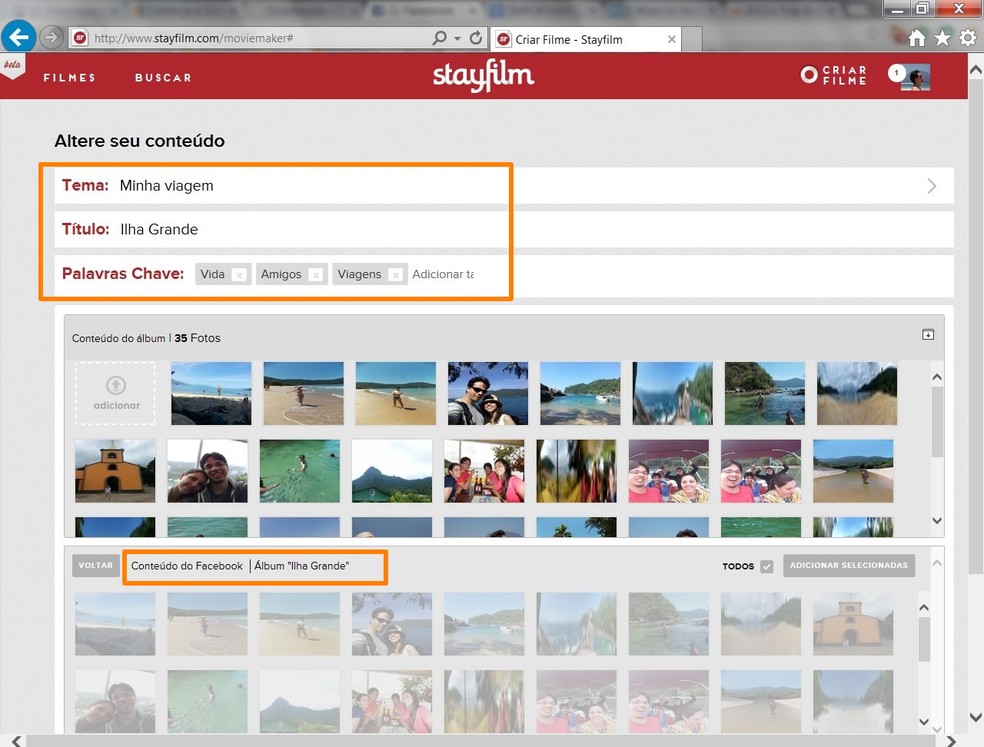Select the swimmer with fish photo

[x=299, y=471]
